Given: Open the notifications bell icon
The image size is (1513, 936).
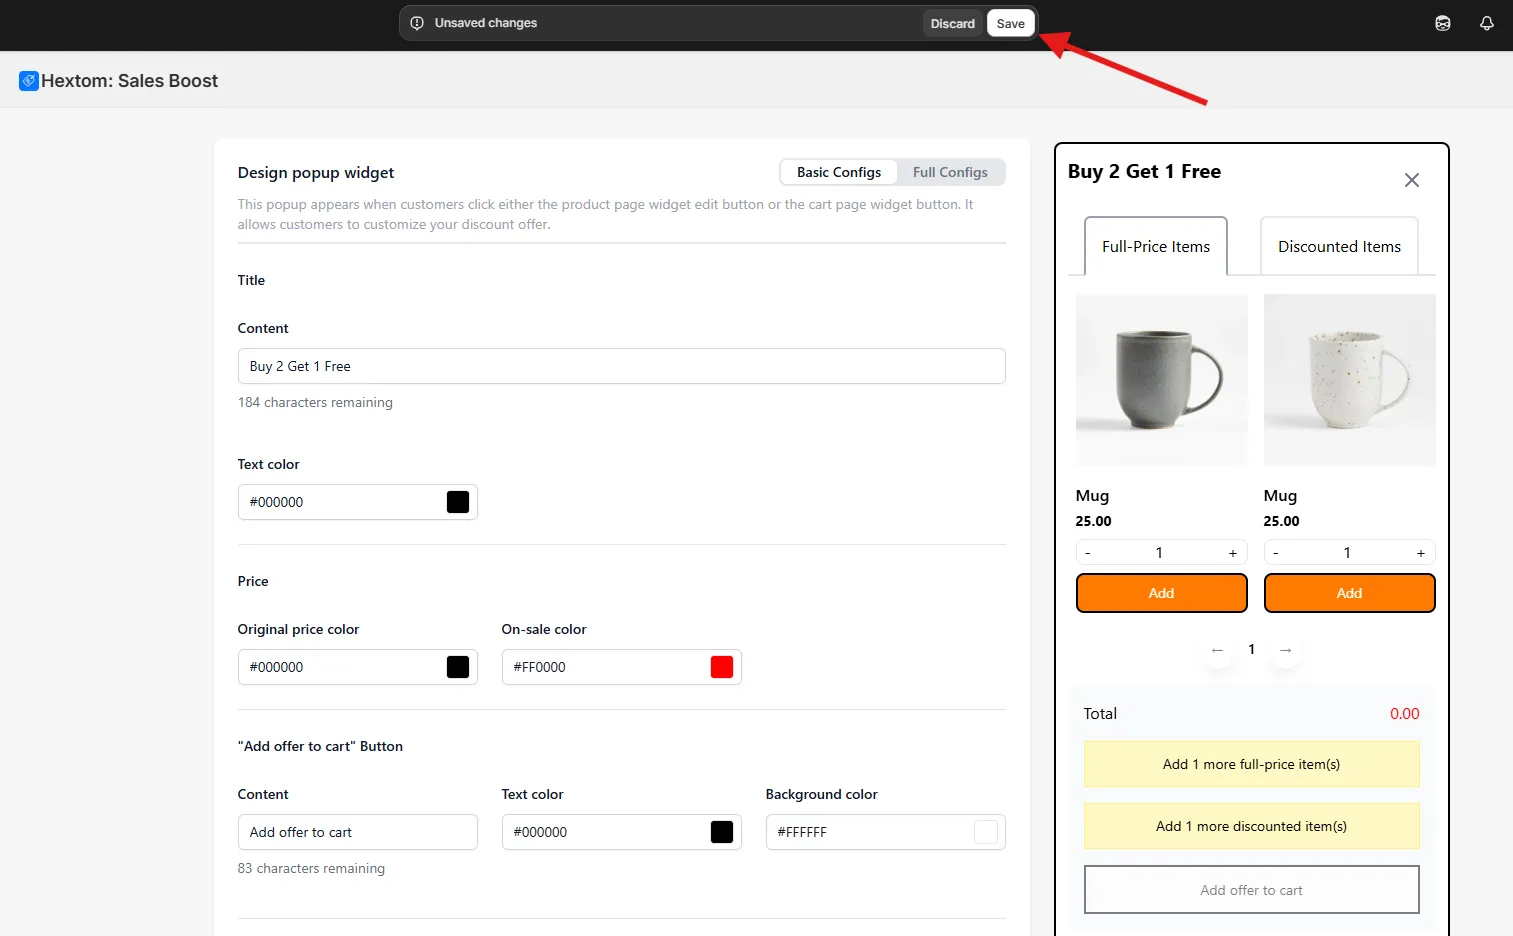Looking at the screenshot, I should tap(1487, 23).
